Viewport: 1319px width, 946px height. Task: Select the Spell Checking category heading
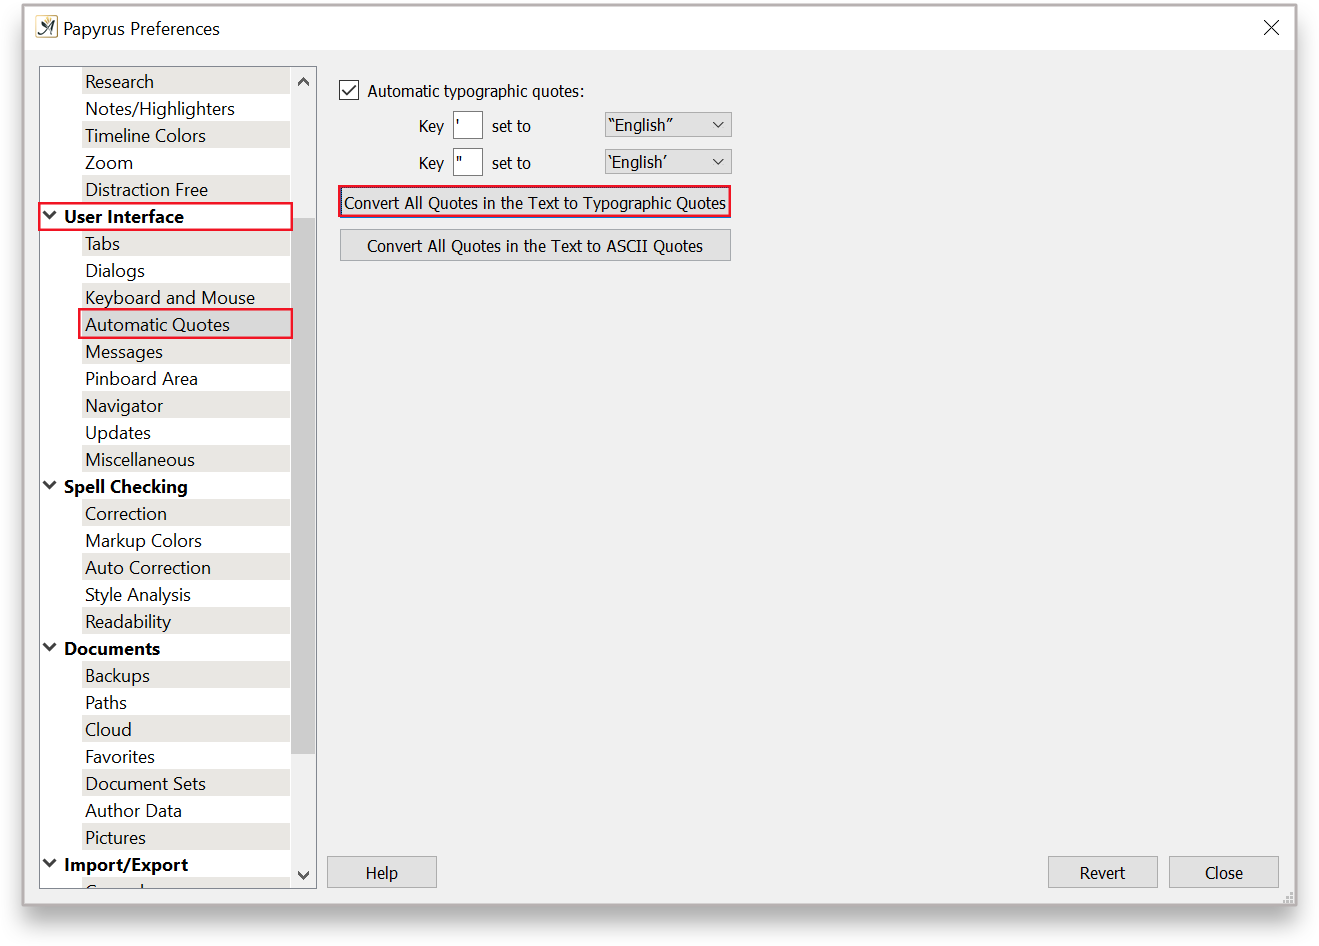coord(126,486)
